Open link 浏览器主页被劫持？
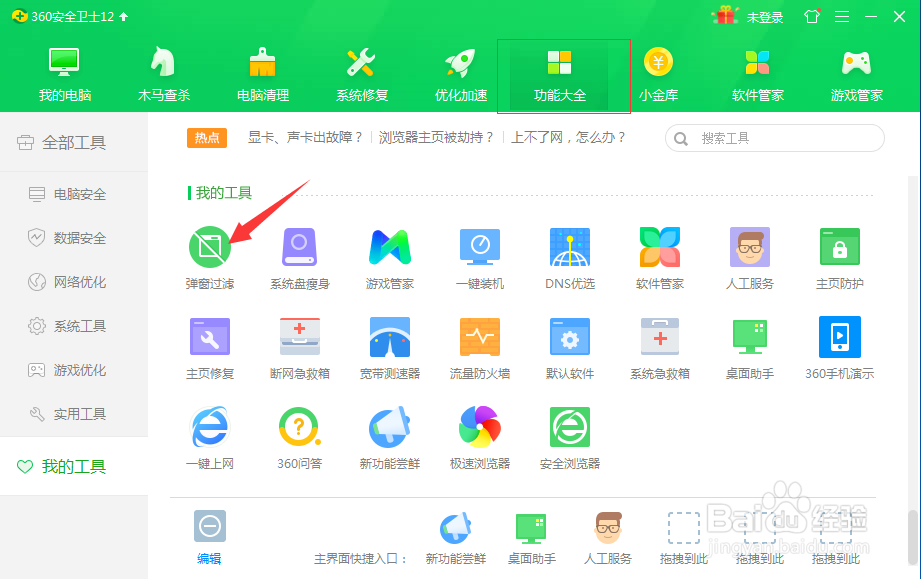921x579 pixels. pyautogui.click(x=436, y=138)
